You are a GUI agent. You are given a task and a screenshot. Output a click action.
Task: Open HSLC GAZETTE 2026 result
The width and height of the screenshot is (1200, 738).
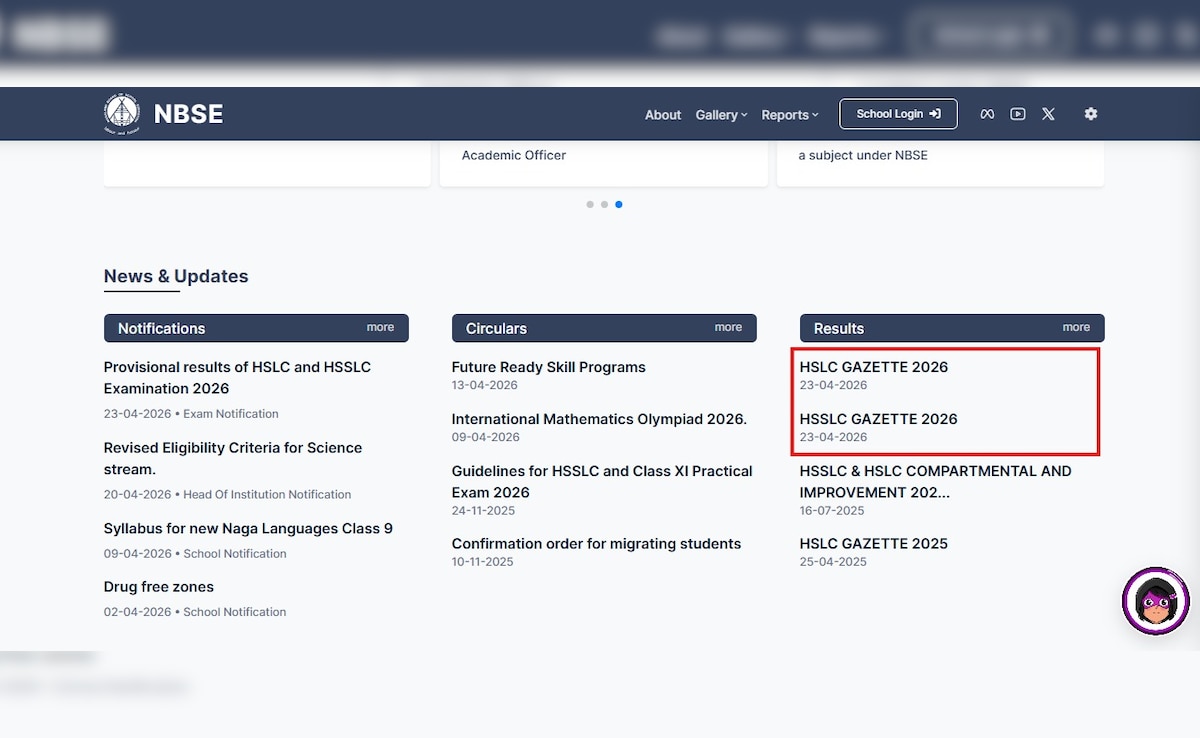874,367
